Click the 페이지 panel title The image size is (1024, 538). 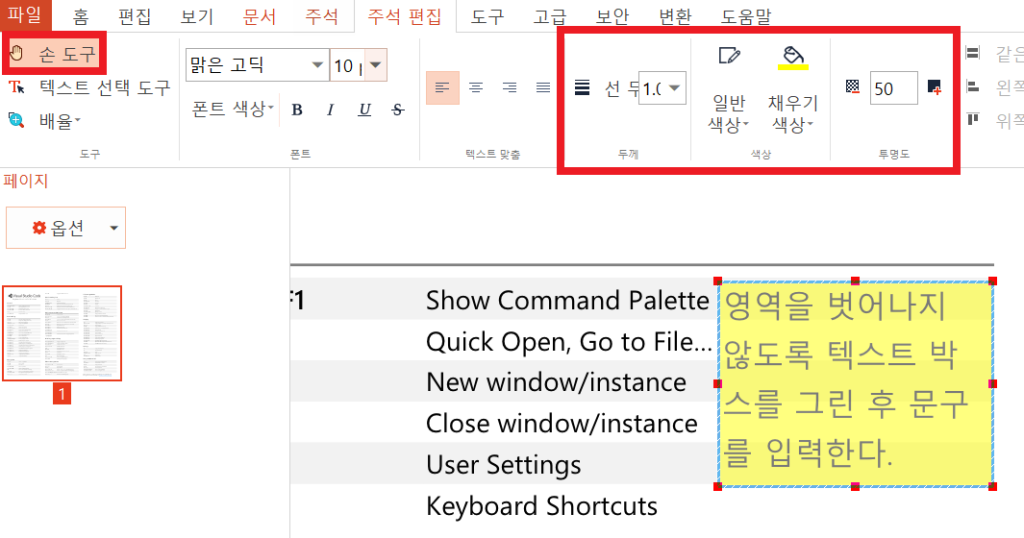tap(25, 181)
